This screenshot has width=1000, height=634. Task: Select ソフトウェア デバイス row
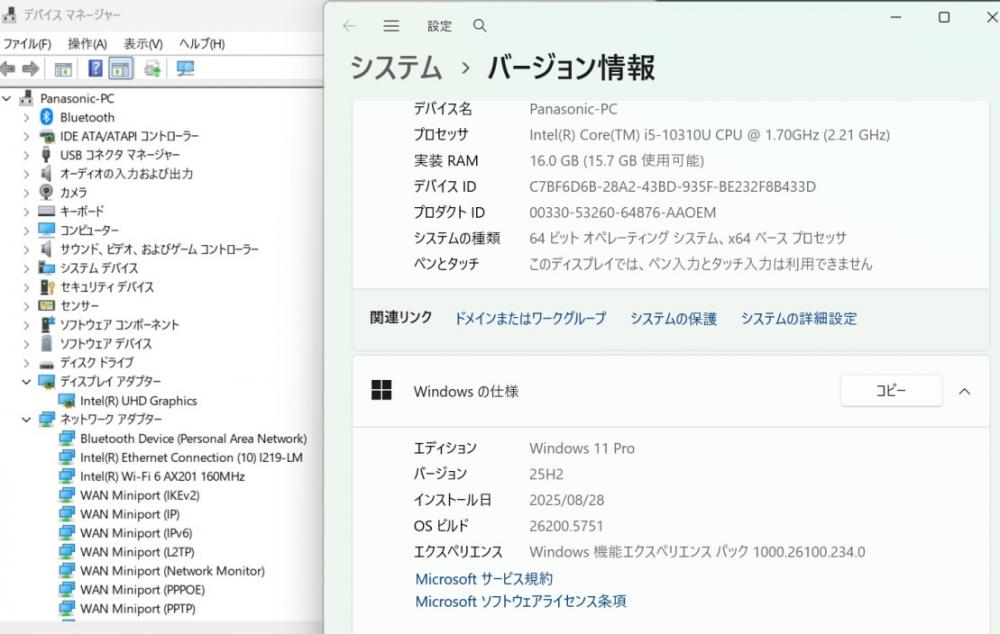click(x=106, y=343)
